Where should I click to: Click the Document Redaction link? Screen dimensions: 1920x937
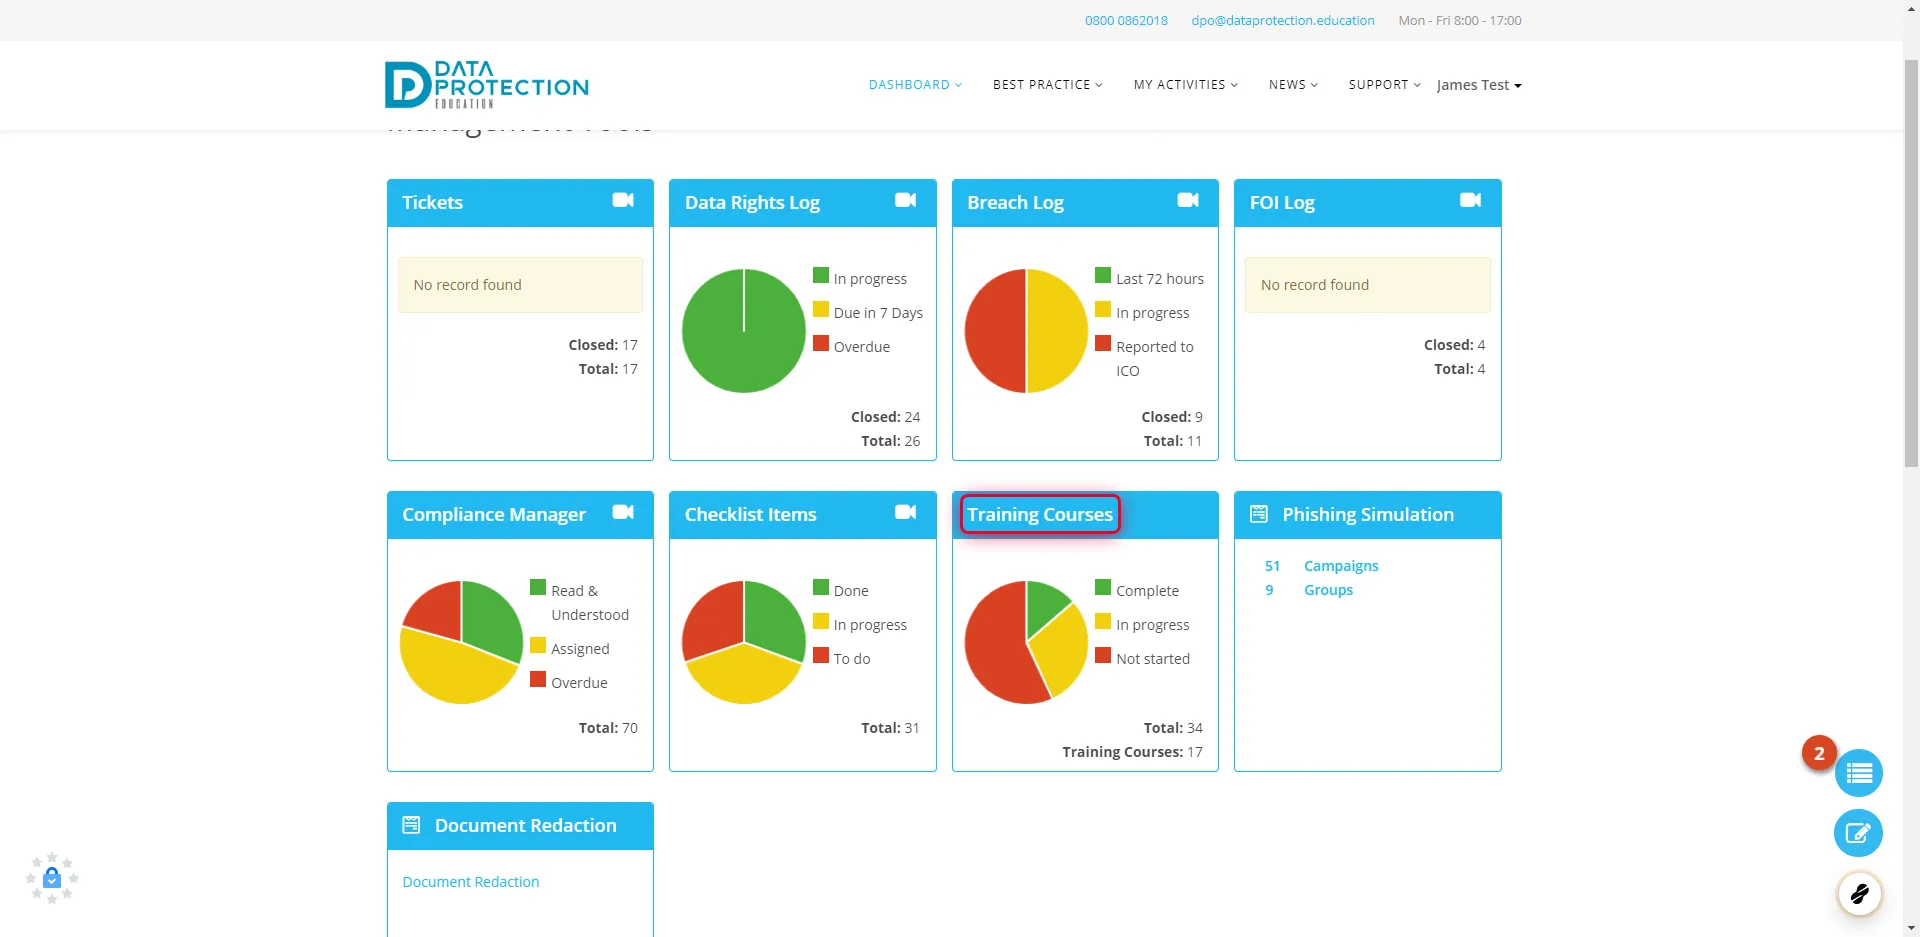click(471, 882)
